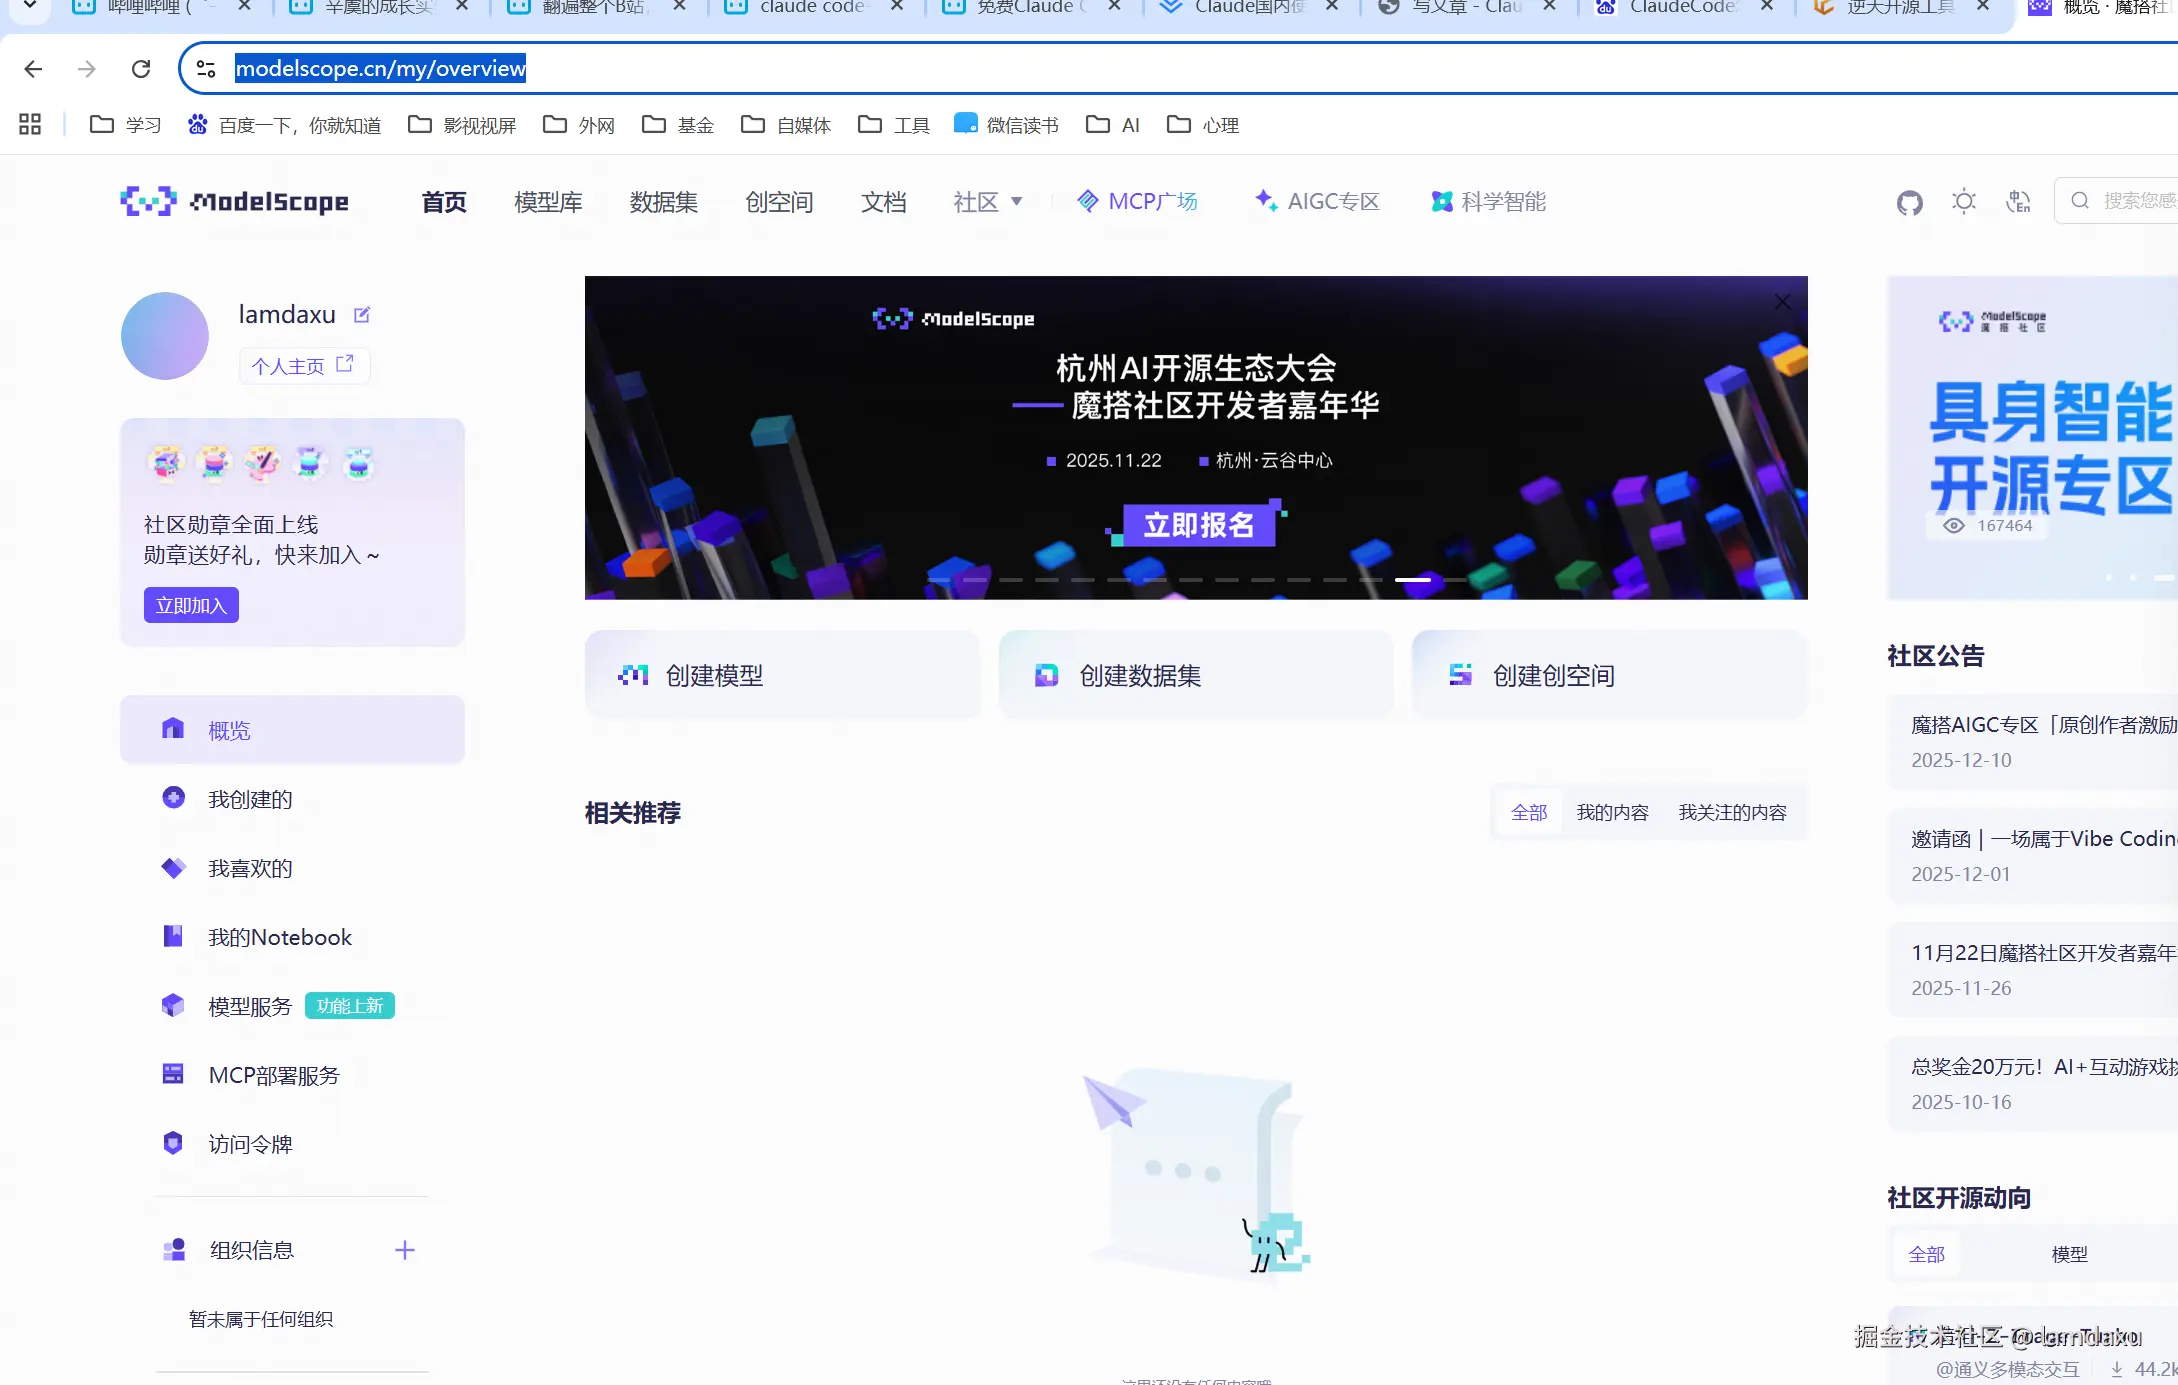The image size is (2178, 1385).
Task: Open the GitHub icon link
Action: (x=1909, y=203)
